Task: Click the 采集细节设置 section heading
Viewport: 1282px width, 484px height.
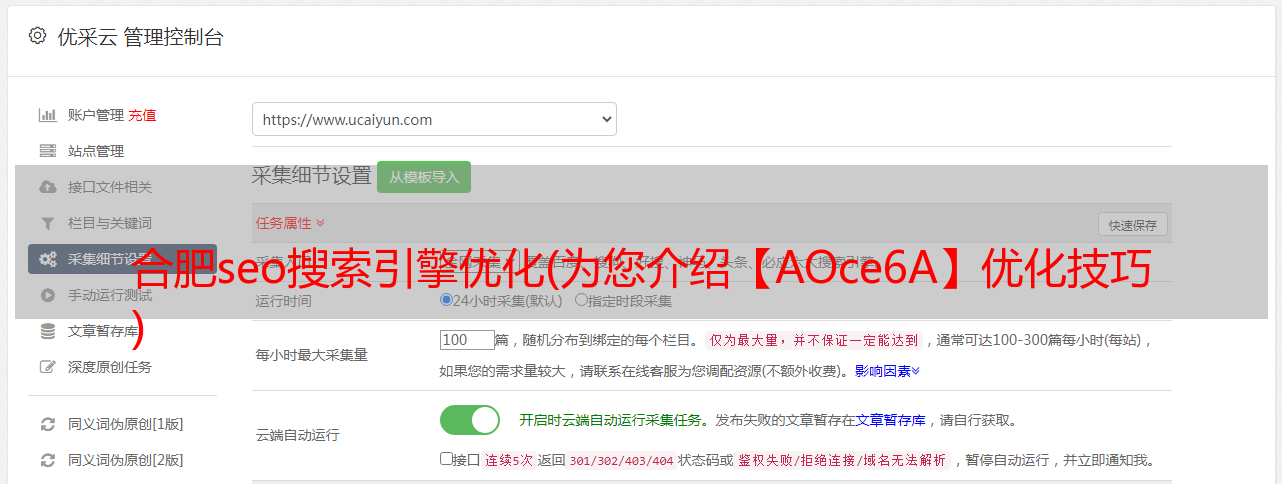Action: 312,176
